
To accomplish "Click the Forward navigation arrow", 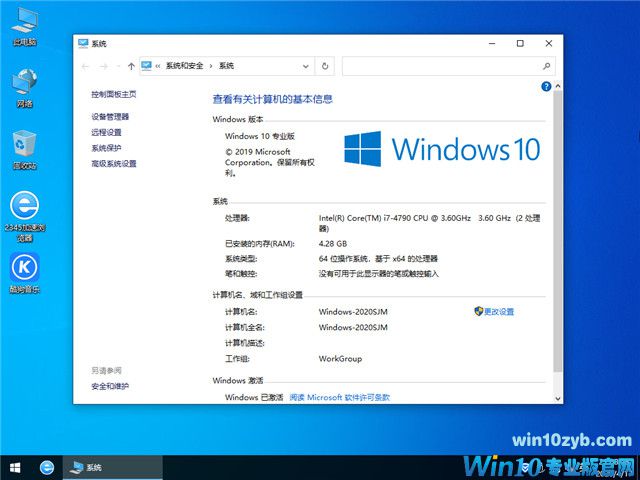I will (104, 66).
